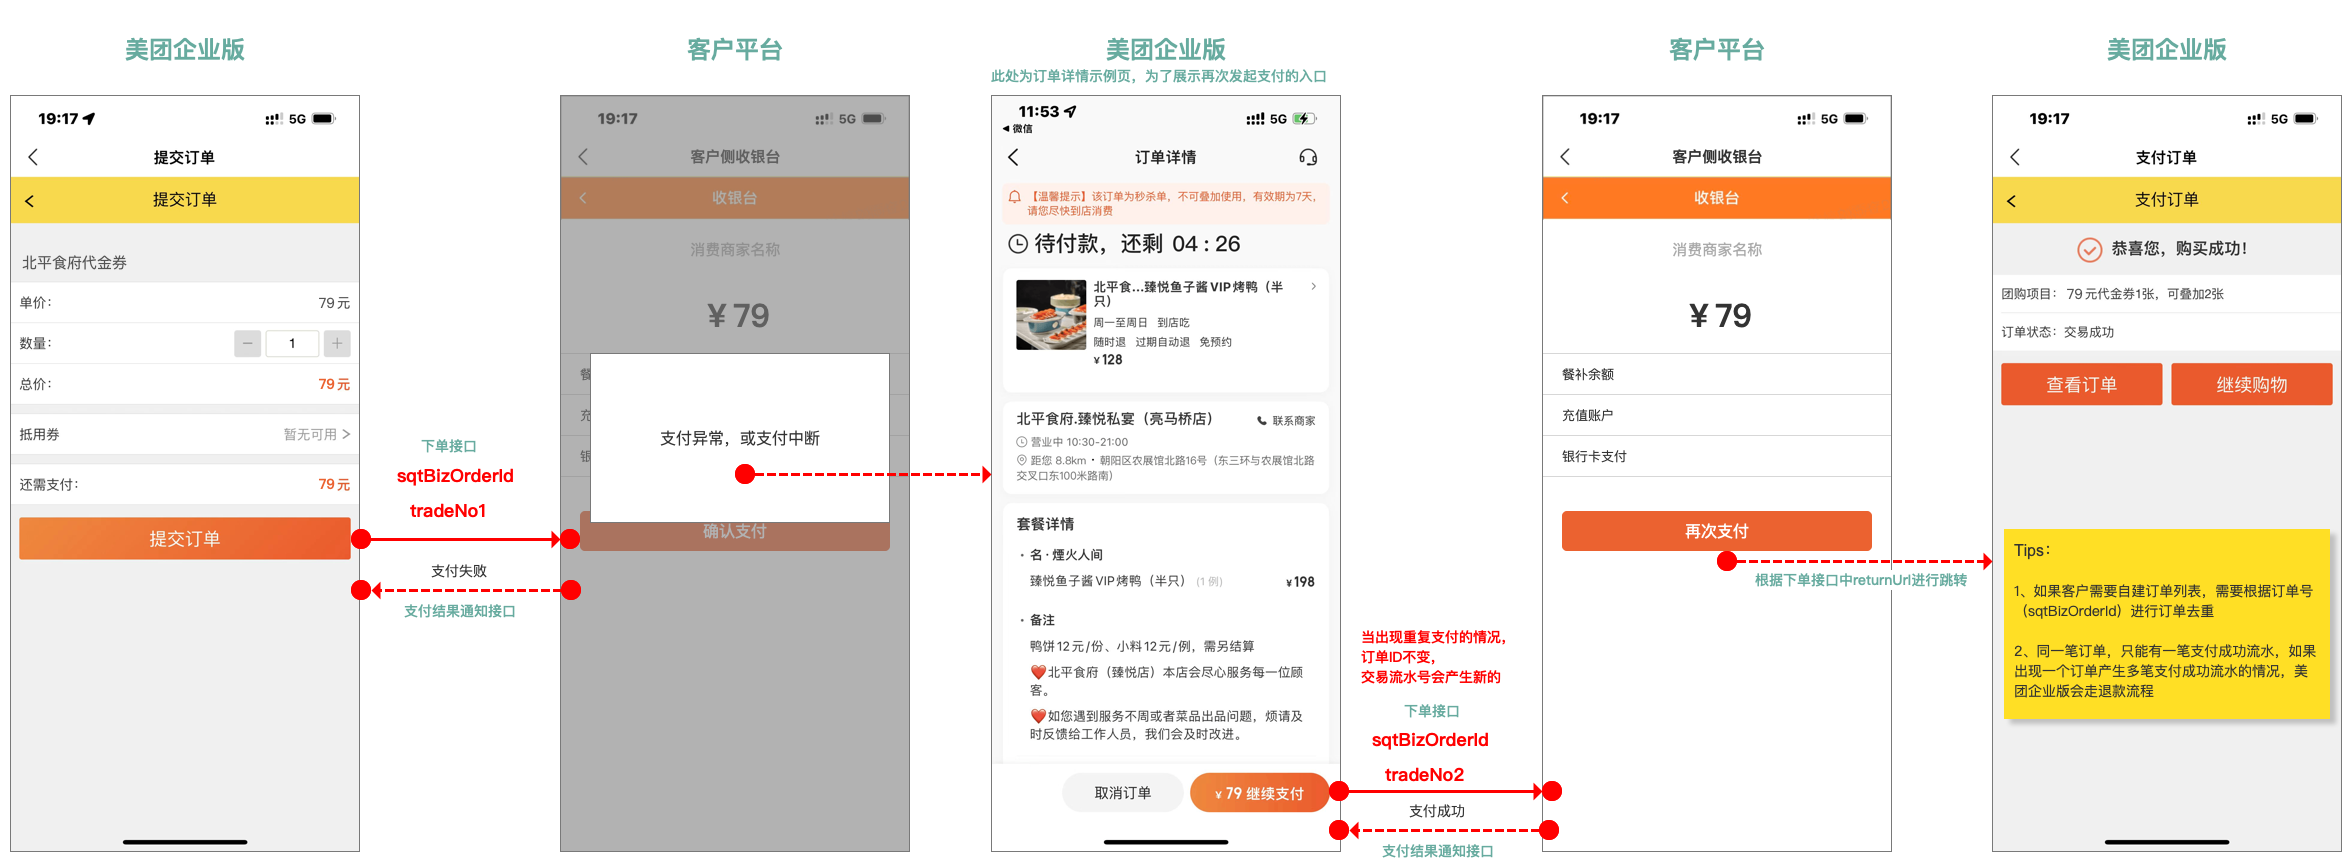Click 还需支付 79元 row
The height and width of the screenshot is (861, 2342).
(185, 484)
